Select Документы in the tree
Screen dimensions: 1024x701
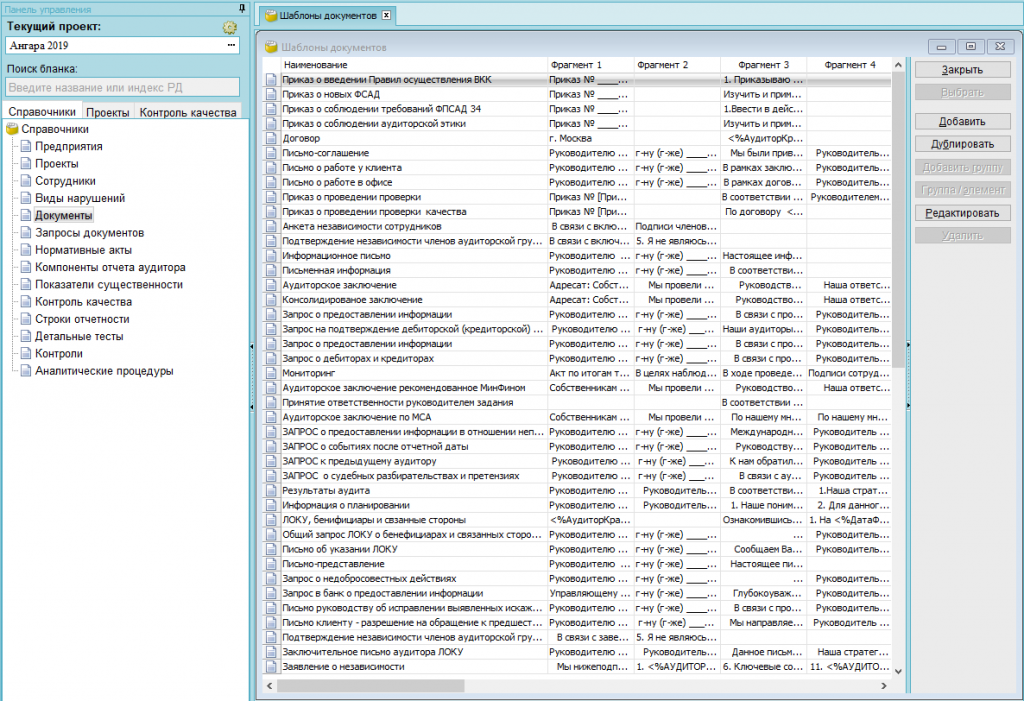pyautogui.click(x=63, y=216)
